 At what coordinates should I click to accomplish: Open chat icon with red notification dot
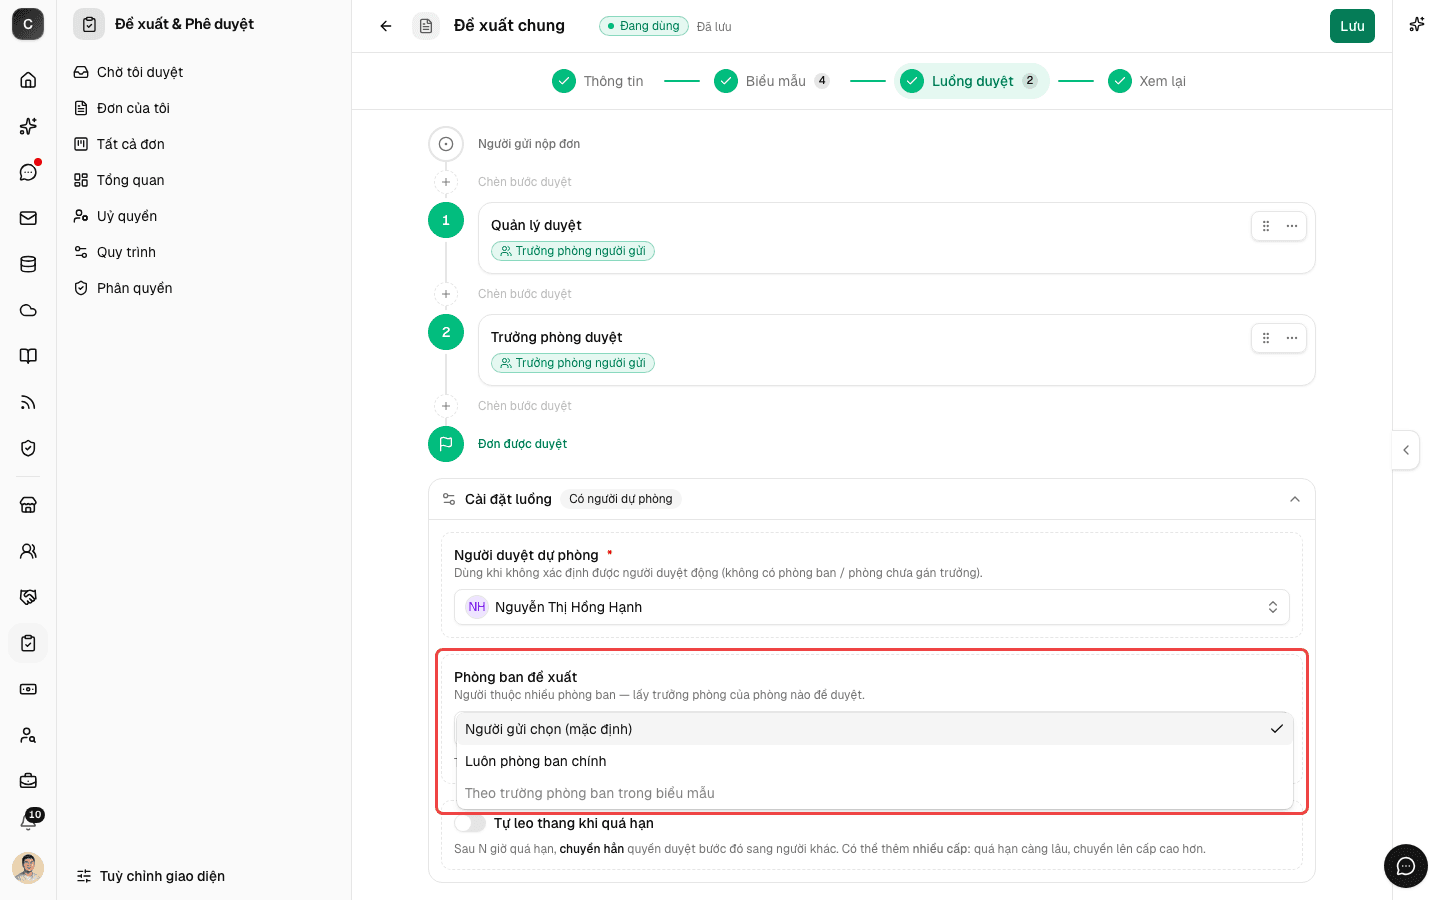(28, 172)
